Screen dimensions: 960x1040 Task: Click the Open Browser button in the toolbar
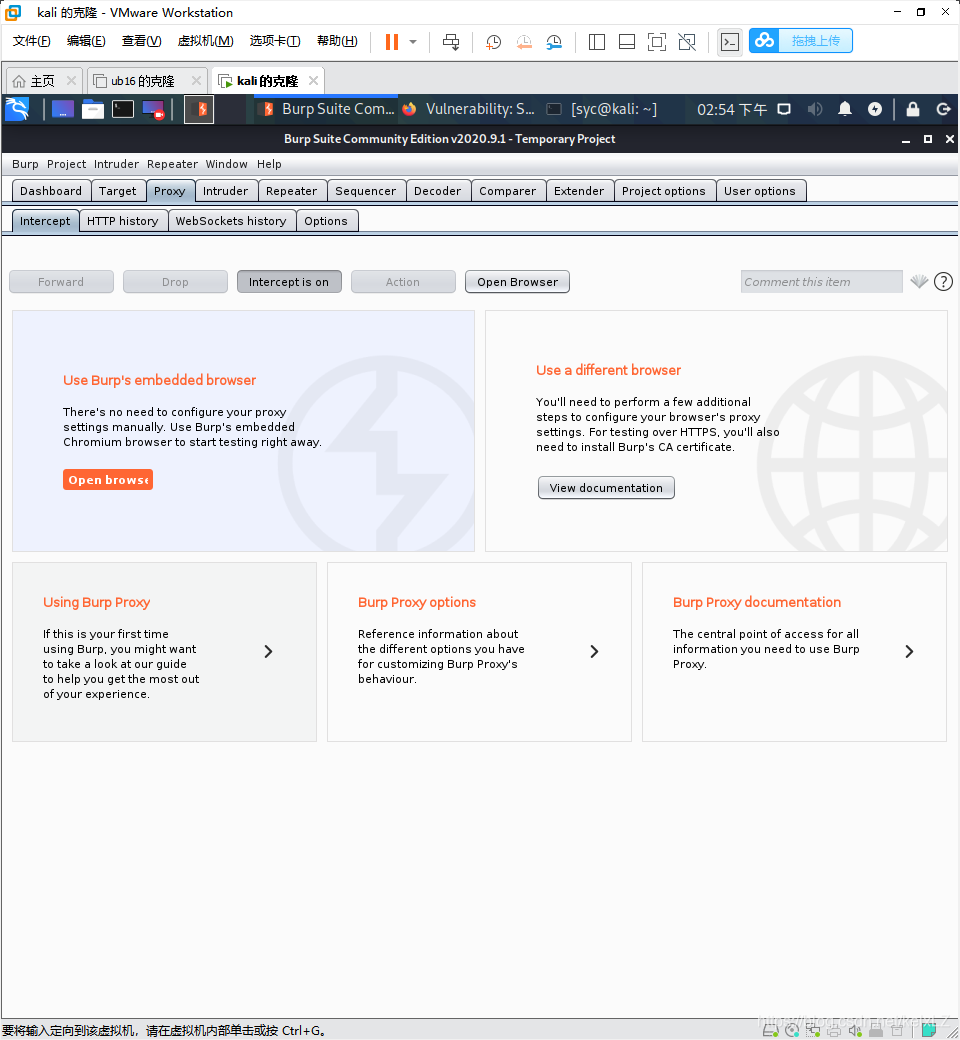point(517,282)
